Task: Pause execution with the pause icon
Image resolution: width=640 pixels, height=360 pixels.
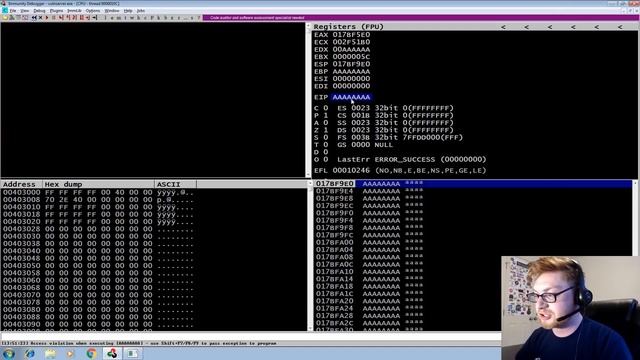Action: (x=53, y=18)
